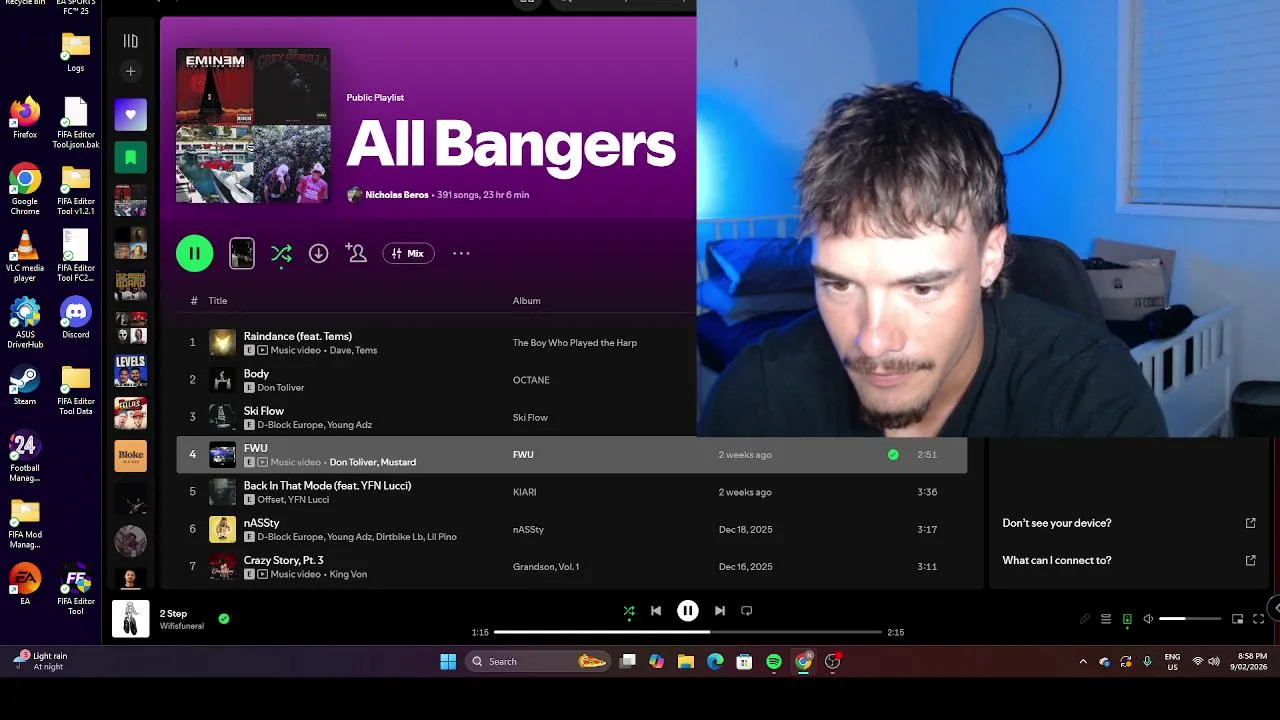Open the Mix button
The width and height of the screenshot is (1280, 720).
pyautogui.click(x=408, y=253)
